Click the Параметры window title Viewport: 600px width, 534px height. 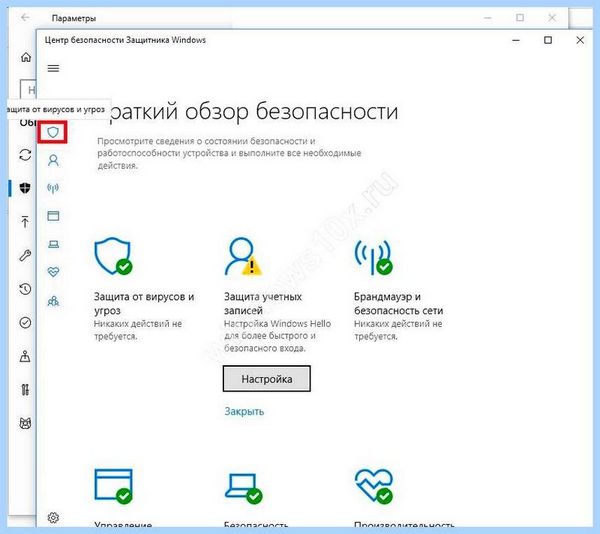pos(73,18)
